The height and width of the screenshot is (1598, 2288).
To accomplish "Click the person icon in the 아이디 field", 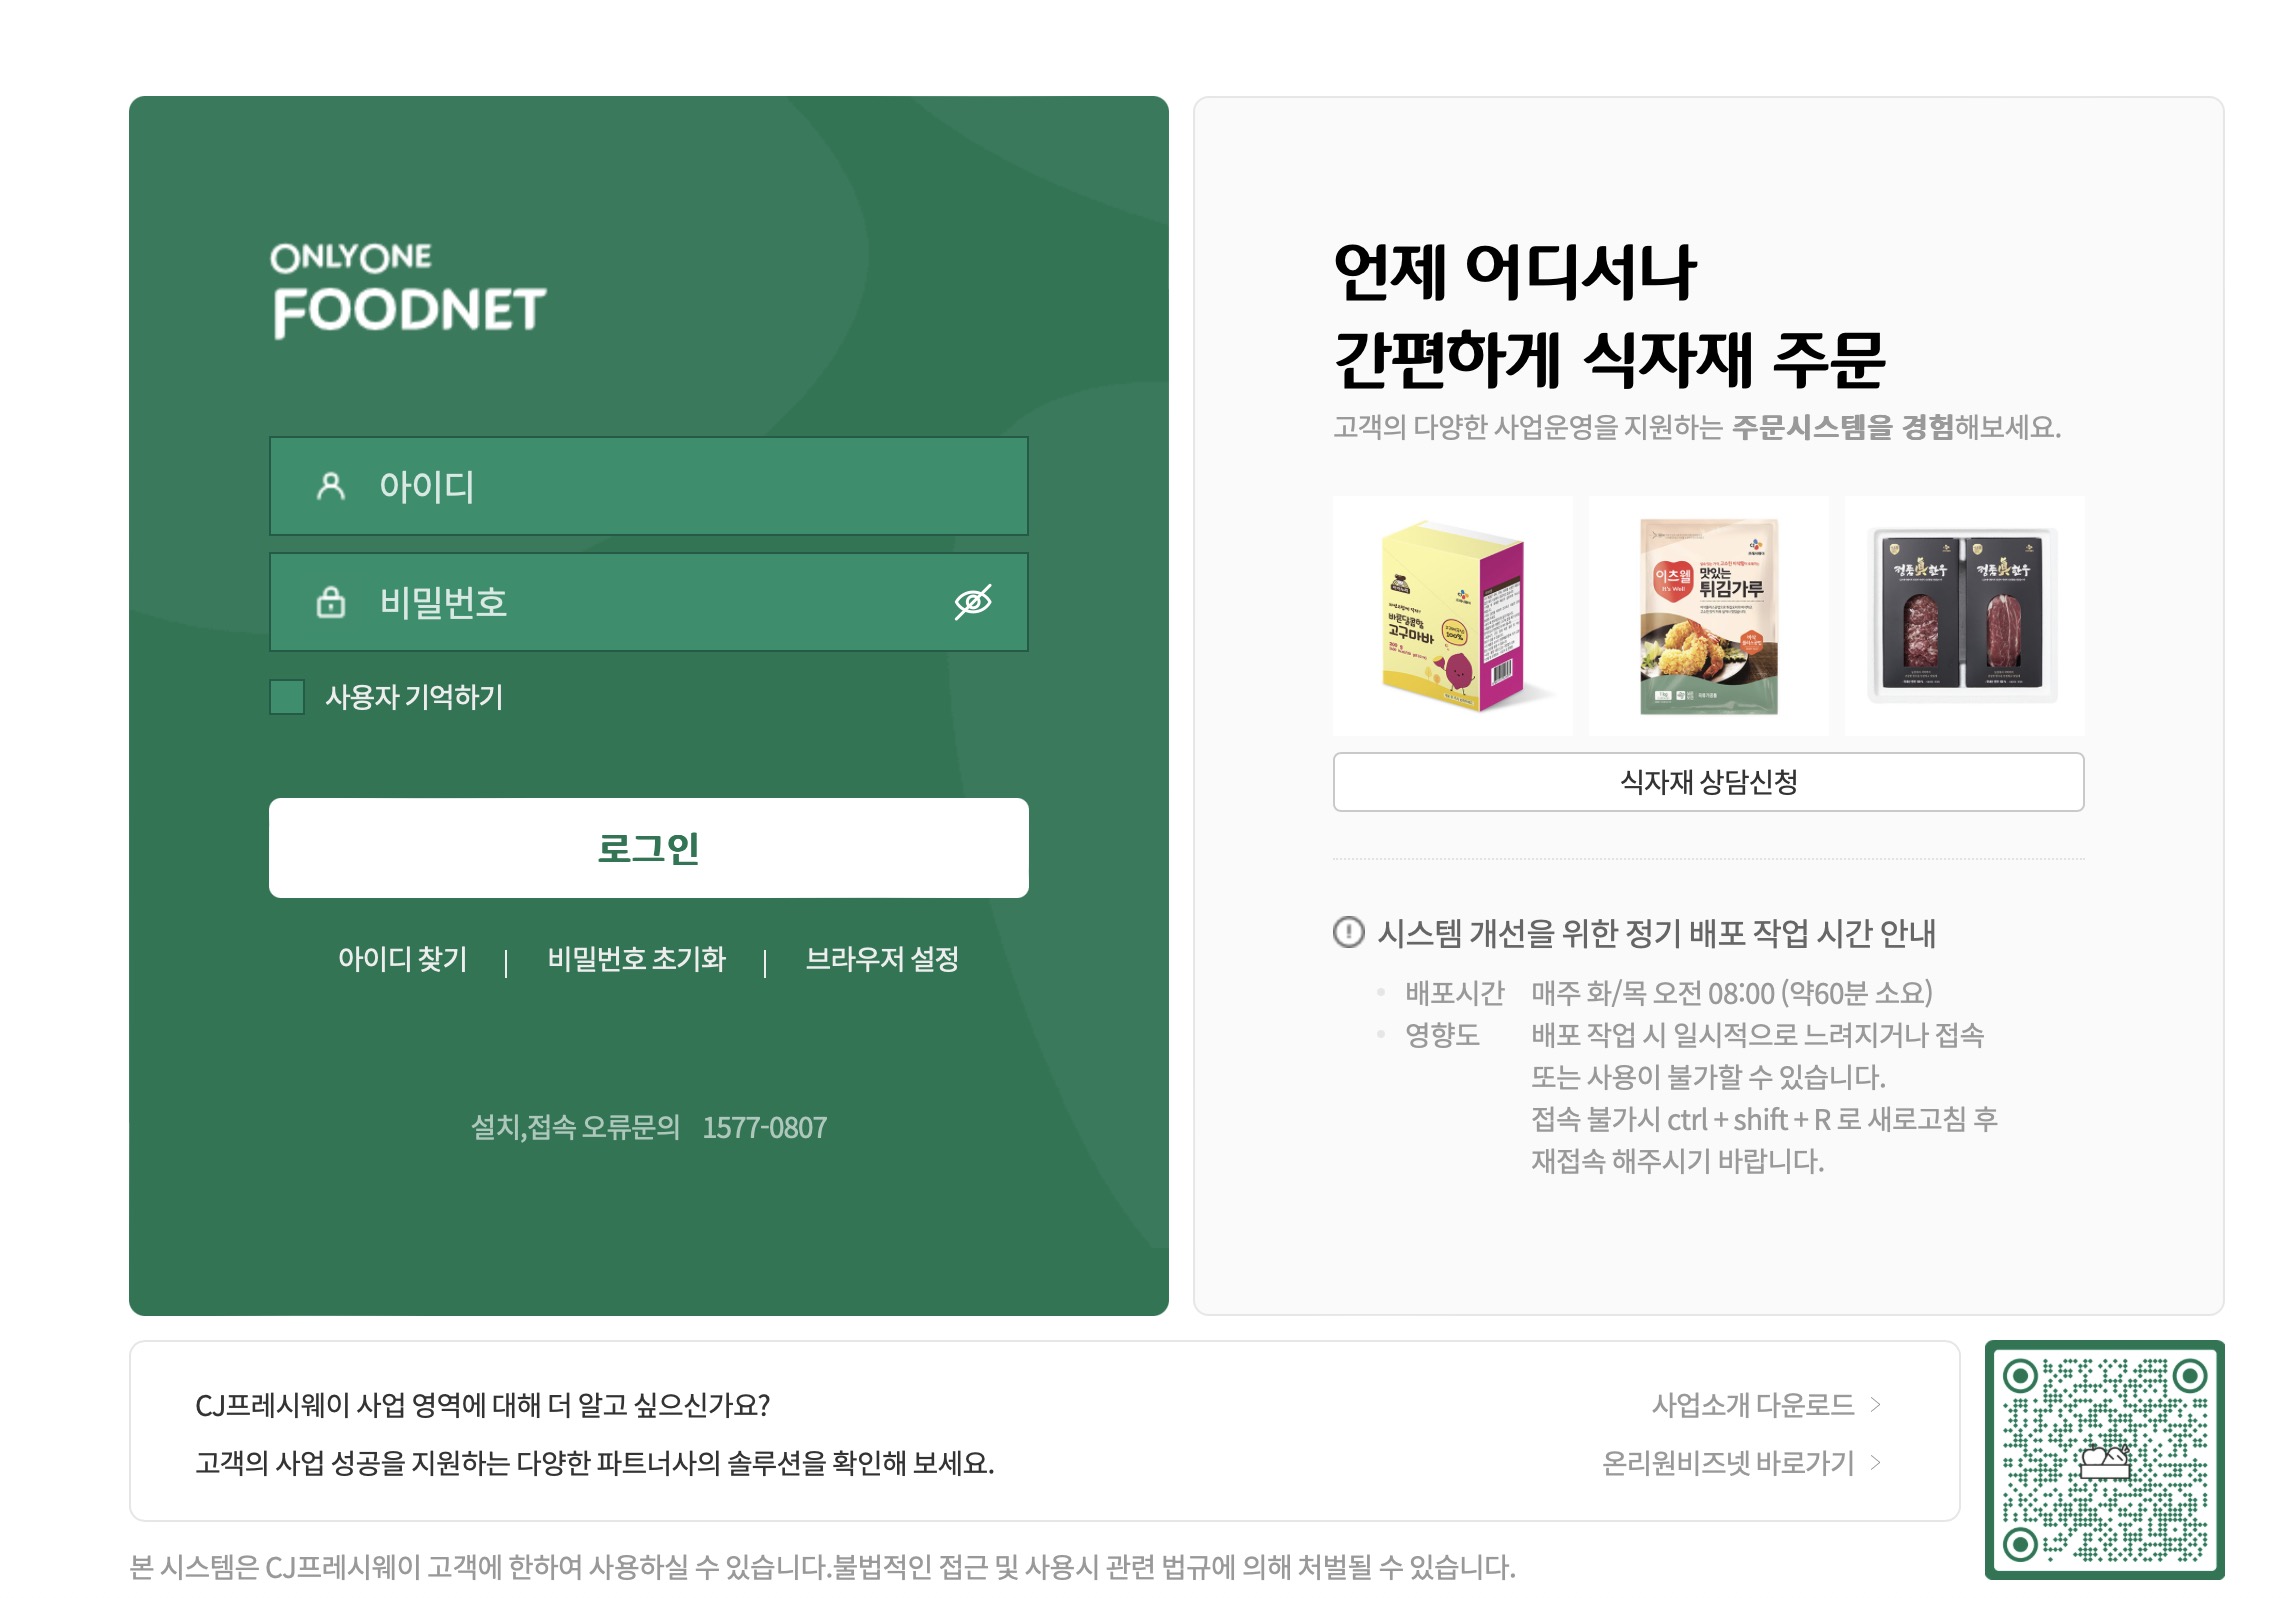I will coord(329,486).
